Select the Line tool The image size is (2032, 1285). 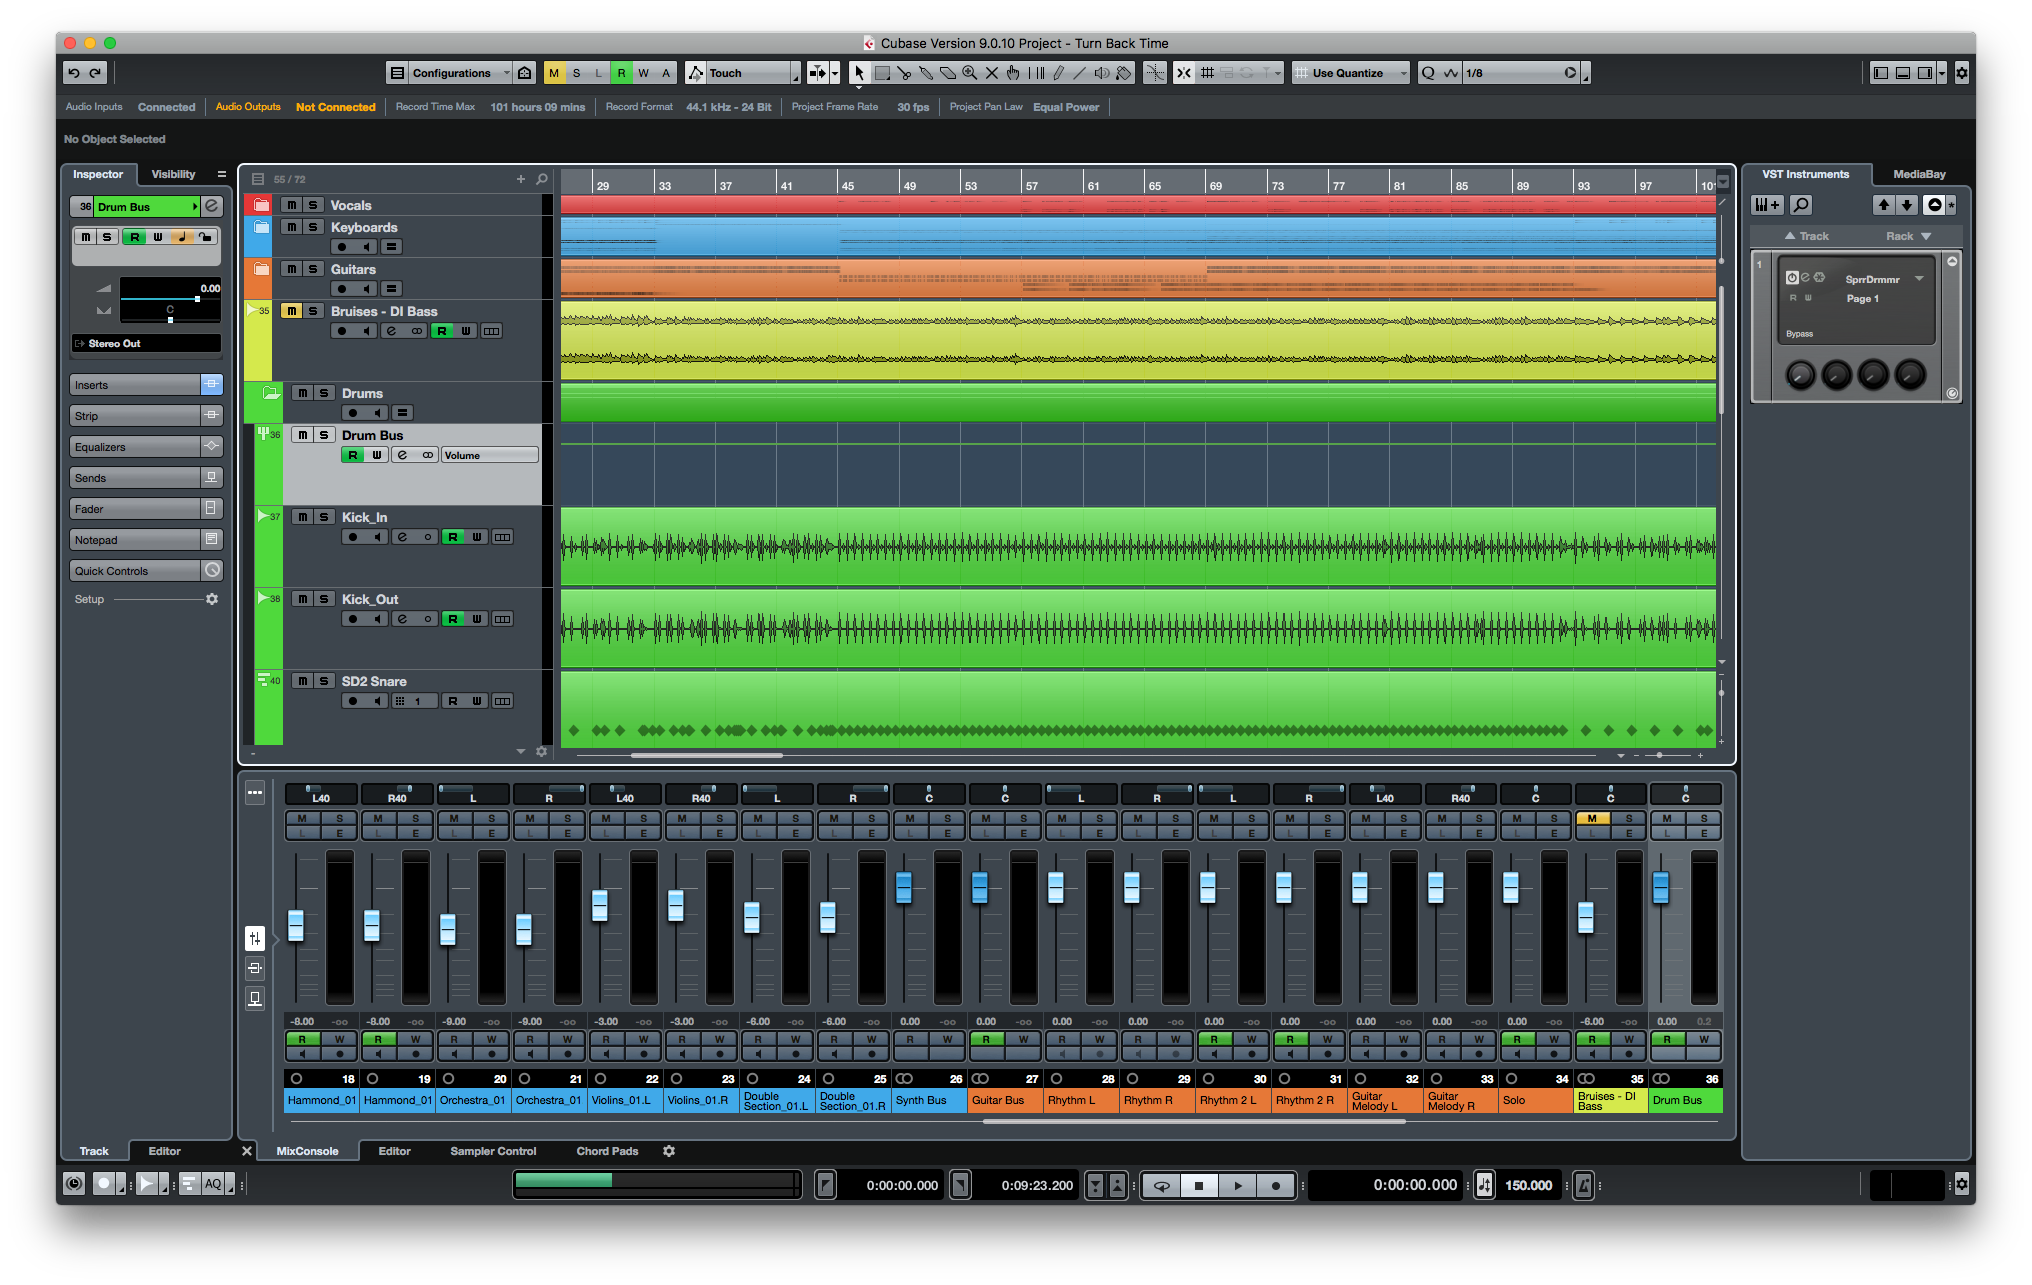point(1080,72)
